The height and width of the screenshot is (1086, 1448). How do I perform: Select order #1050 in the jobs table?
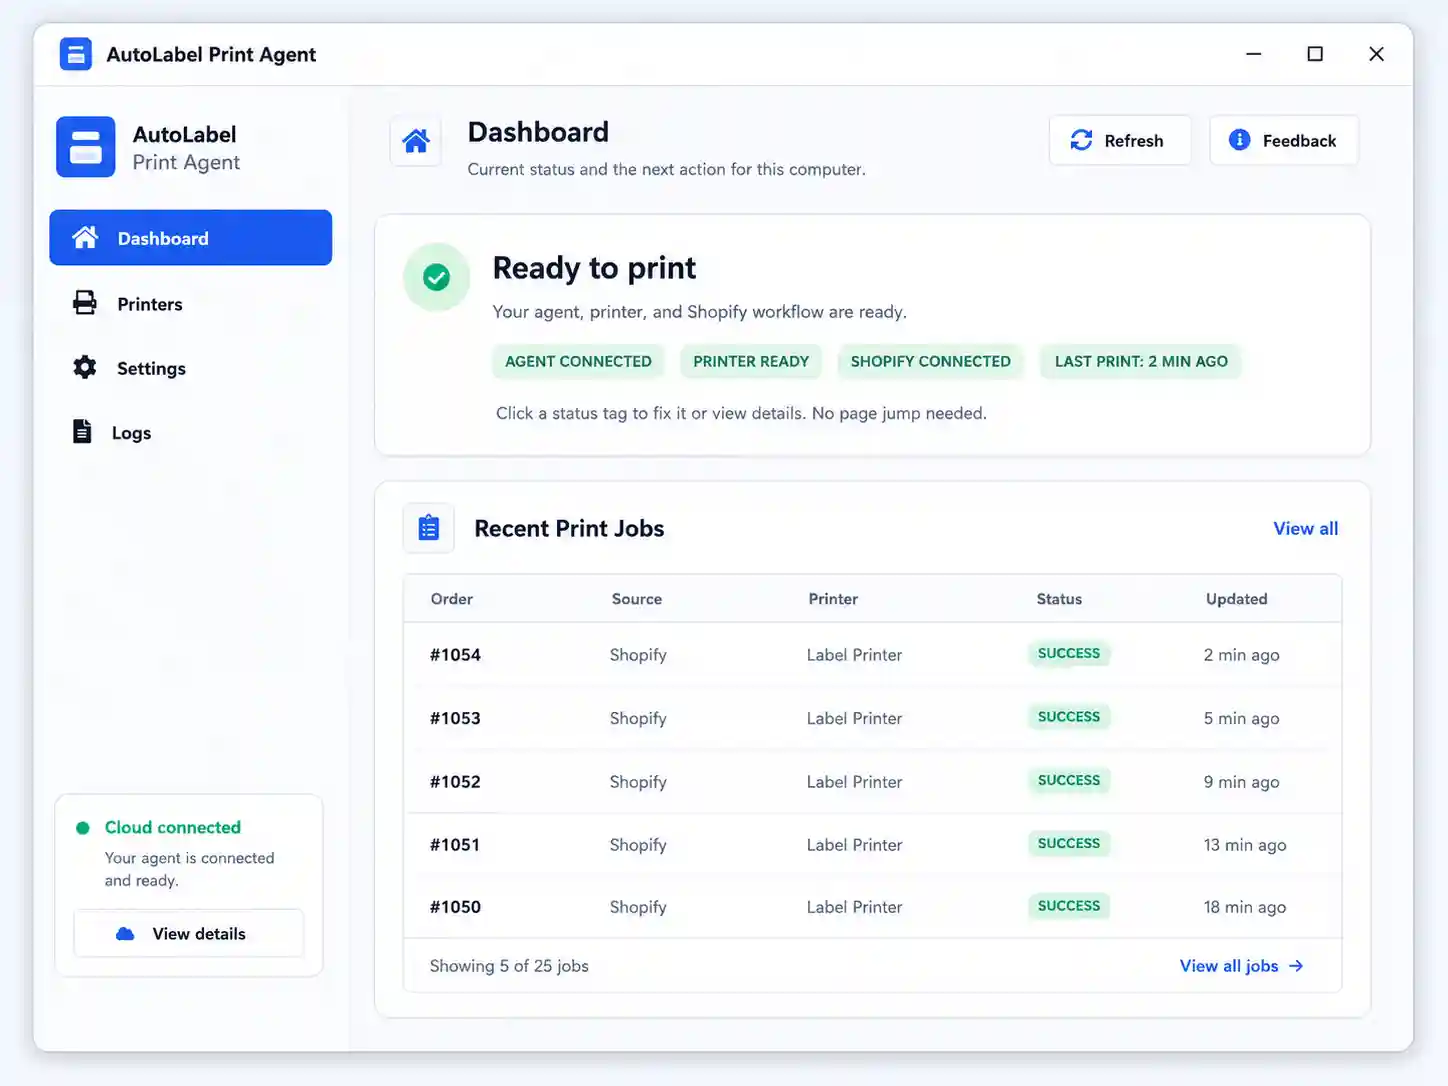[455, 907]
